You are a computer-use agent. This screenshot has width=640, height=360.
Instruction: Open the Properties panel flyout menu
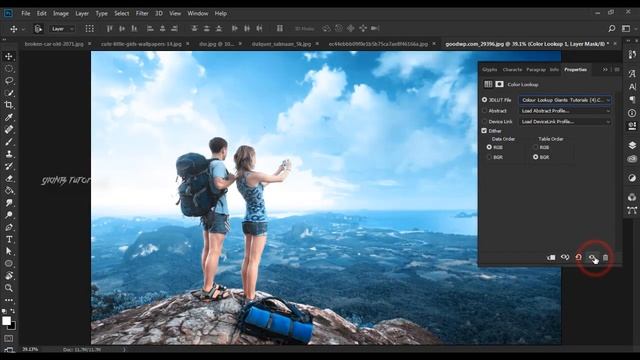(617, 69)
